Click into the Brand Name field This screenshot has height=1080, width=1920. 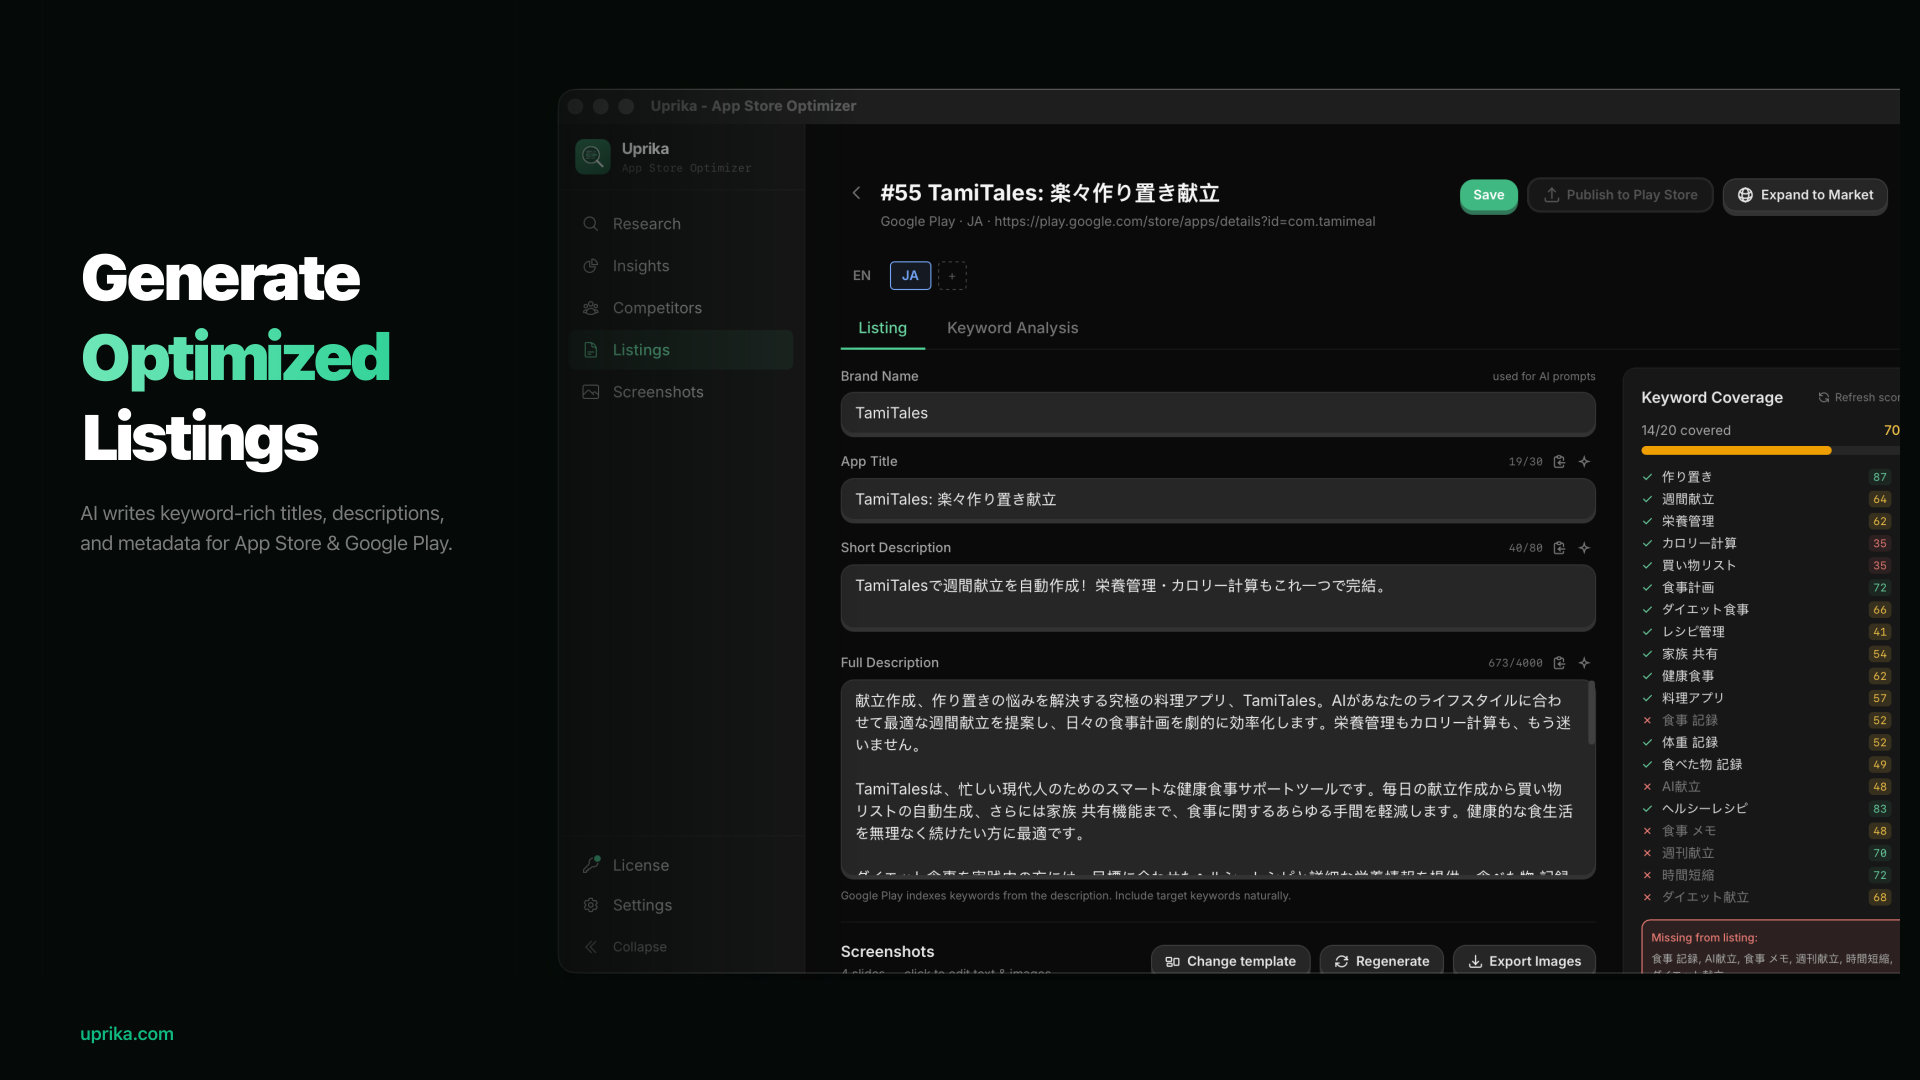(1217, 413)
